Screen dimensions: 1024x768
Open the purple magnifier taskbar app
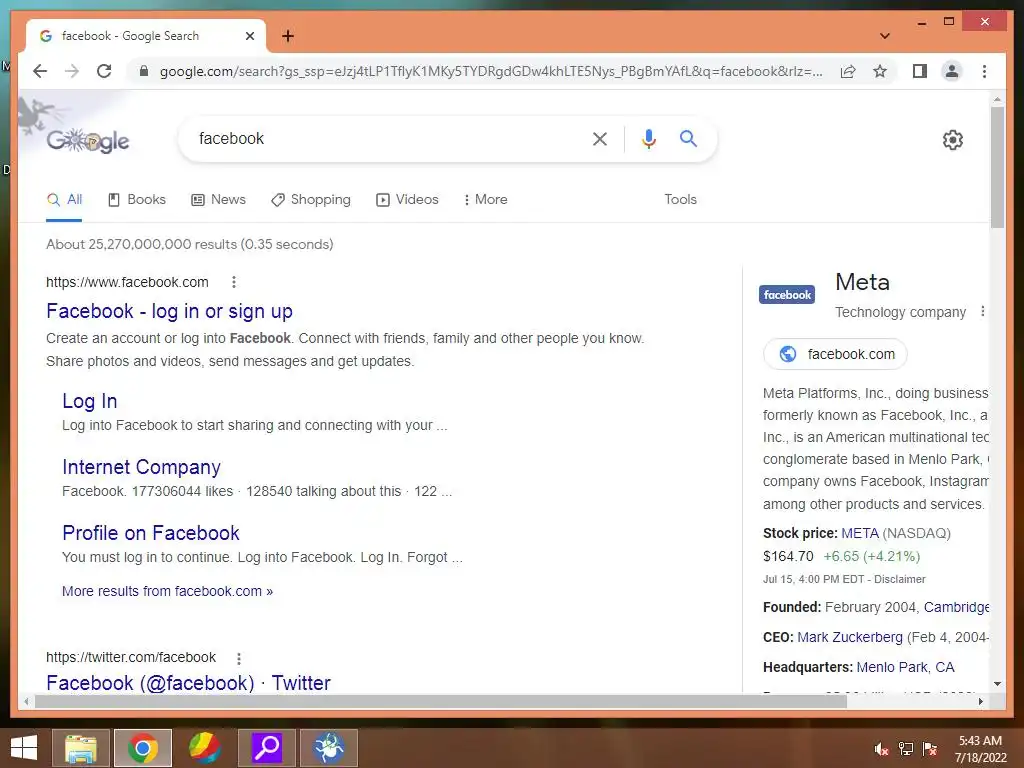[x=266, y=748]
